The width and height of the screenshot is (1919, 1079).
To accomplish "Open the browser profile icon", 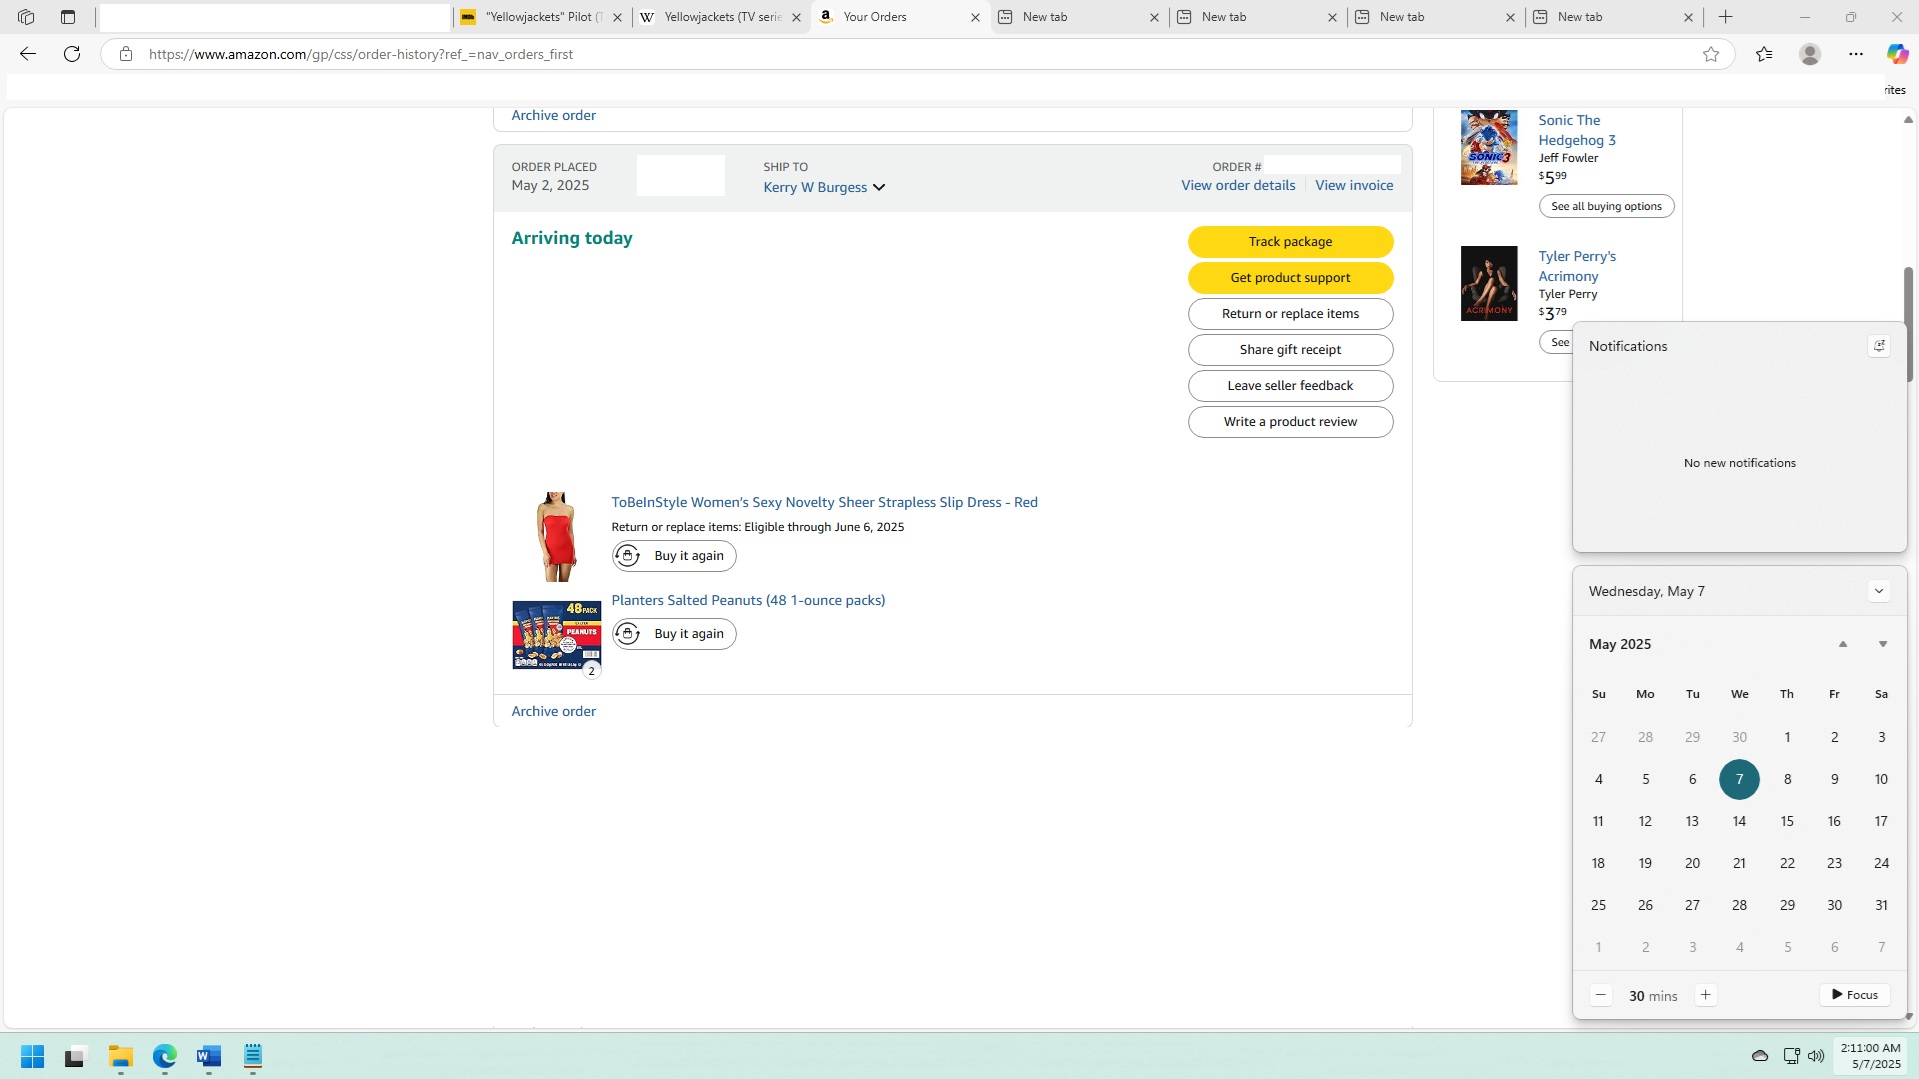I will click(x=1810, y=54).
